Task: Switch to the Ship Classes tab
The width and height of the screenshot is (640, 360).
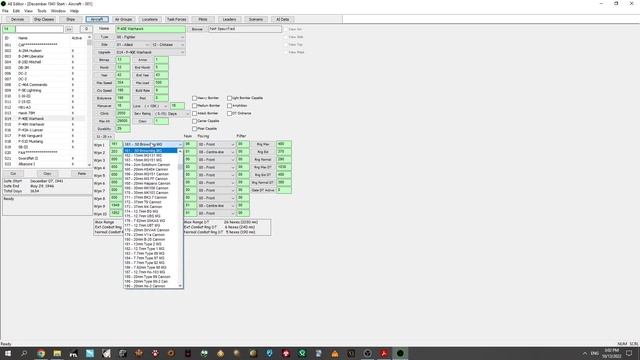Action: 44,20
